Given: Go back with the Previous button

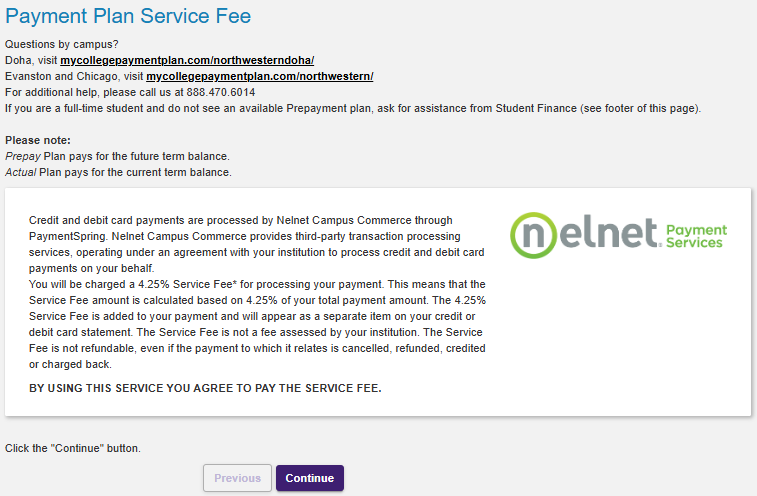Looking at the screenshot, I should [238, 478].
